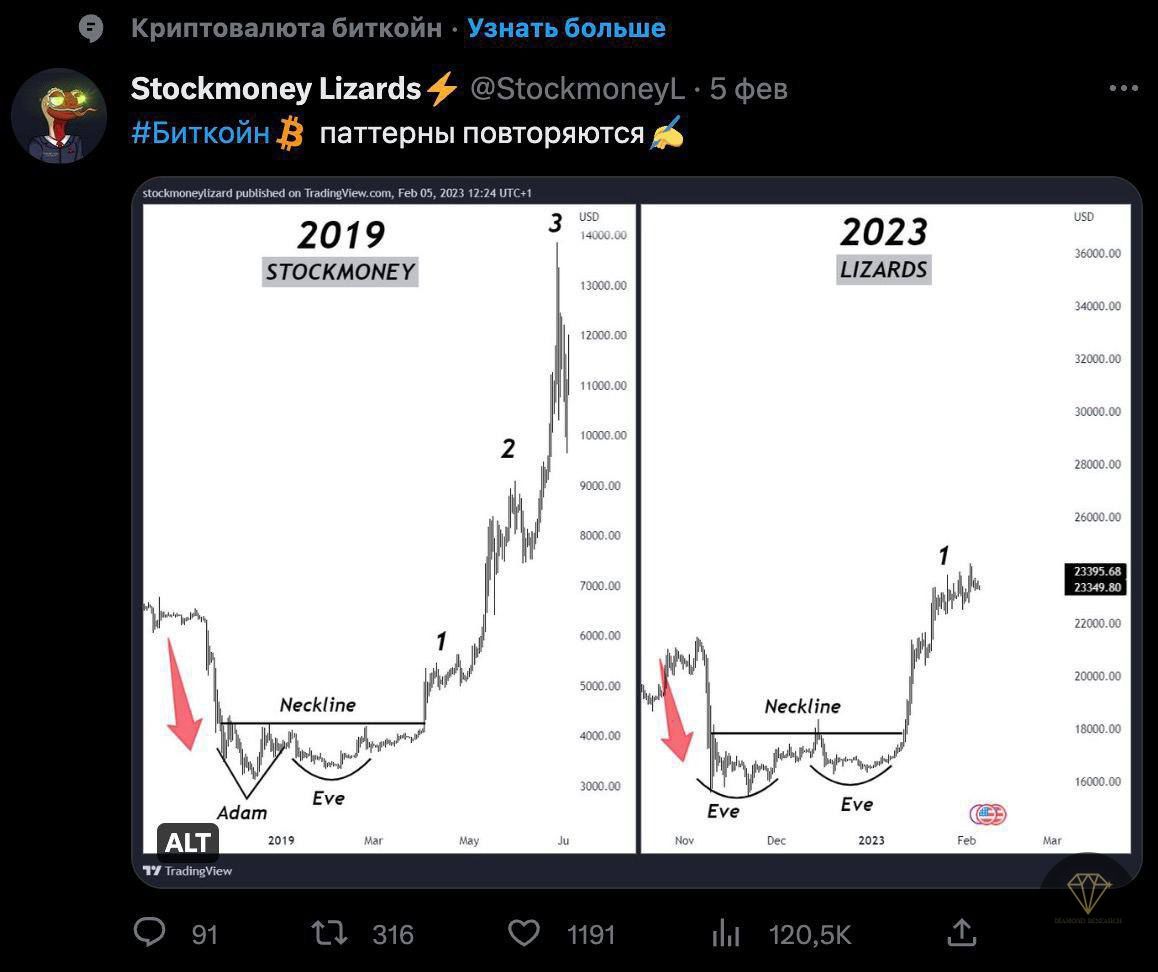
Task: Click the Узнать больше link
Action: pos(566,28)
